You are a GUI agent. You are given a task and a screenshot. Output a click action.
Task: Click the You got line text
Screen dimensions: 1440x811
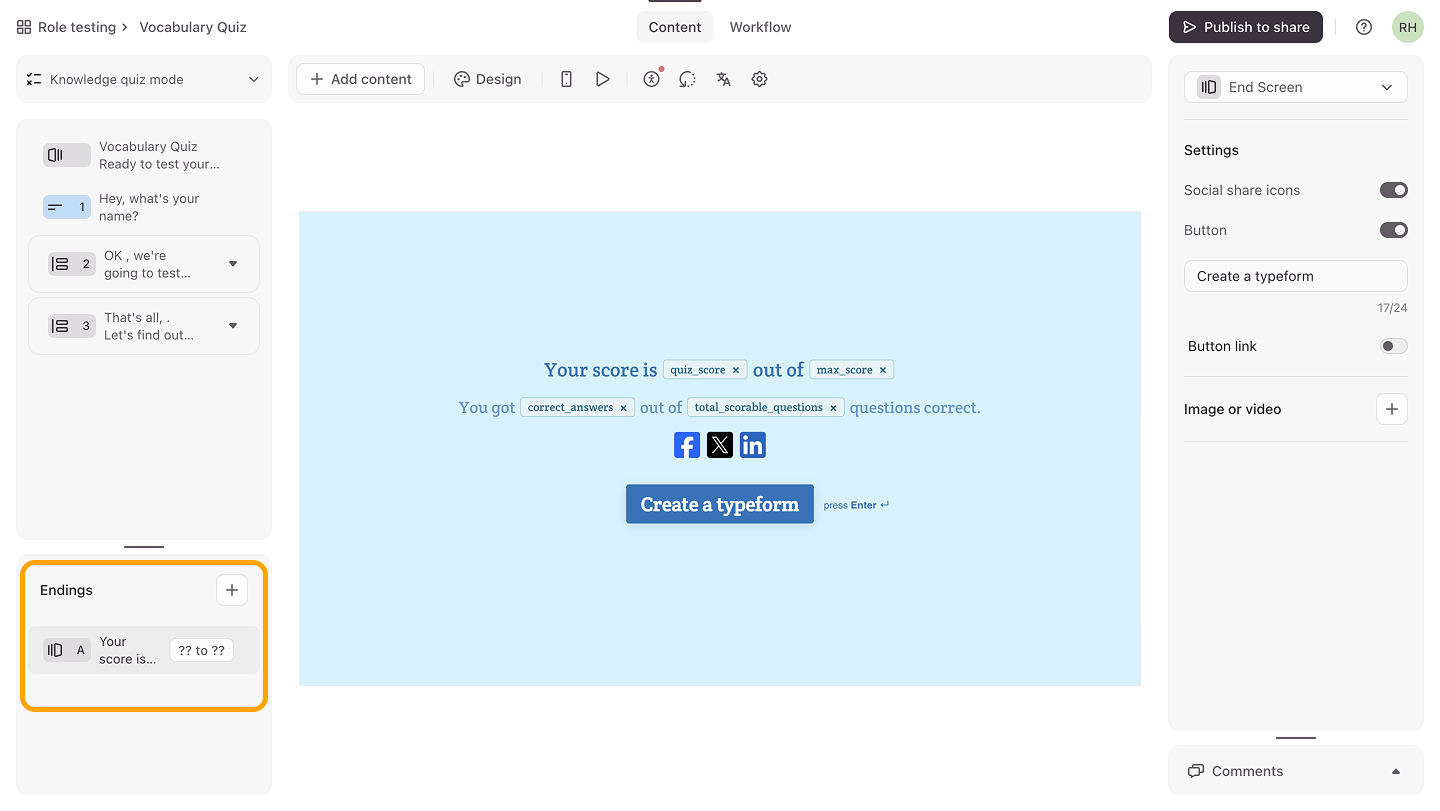tap(487, 408)
